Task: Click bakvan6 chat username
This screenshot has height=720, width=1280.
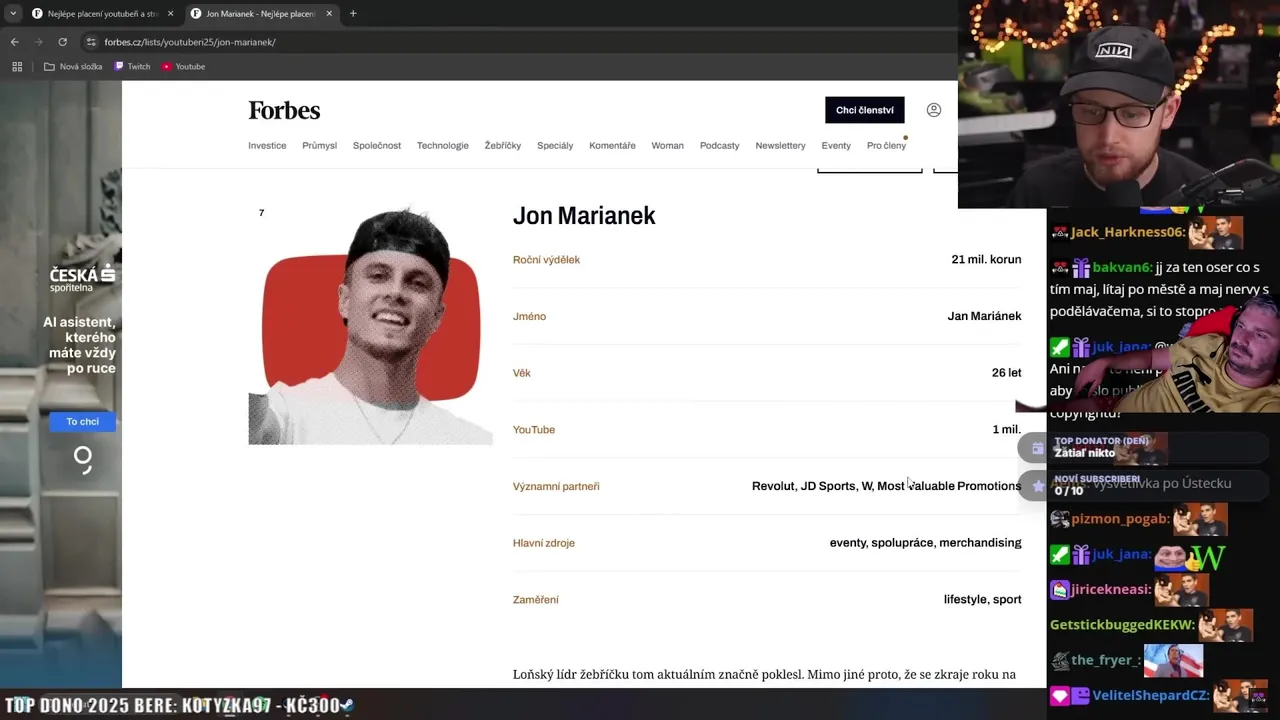Action: click(x=1121, y=268)
